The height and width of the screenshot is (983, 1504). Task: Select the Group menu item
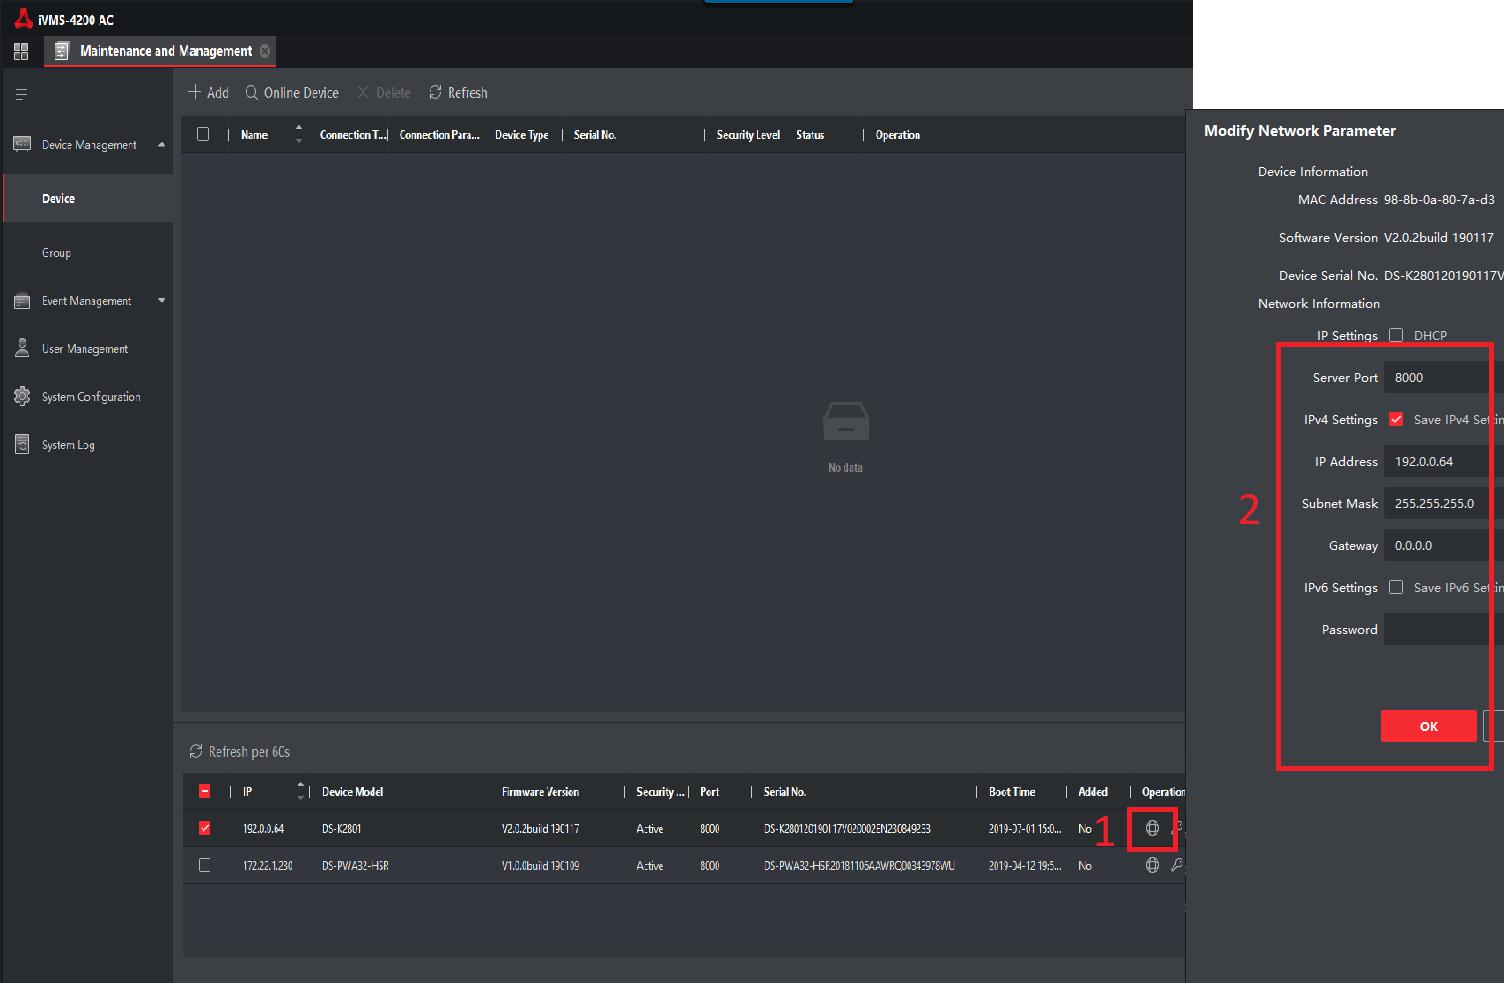pyautogui.click(x=57, y=253)
